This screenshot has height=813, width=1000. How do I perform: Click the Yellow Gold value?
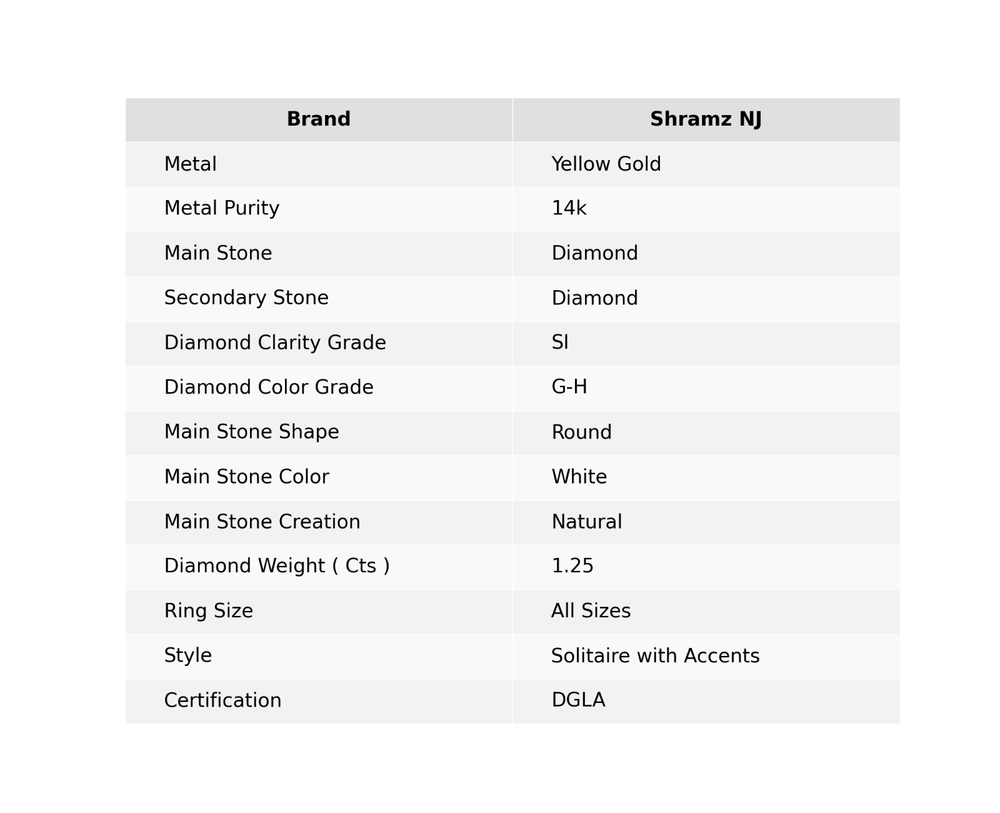click(605, 165)
